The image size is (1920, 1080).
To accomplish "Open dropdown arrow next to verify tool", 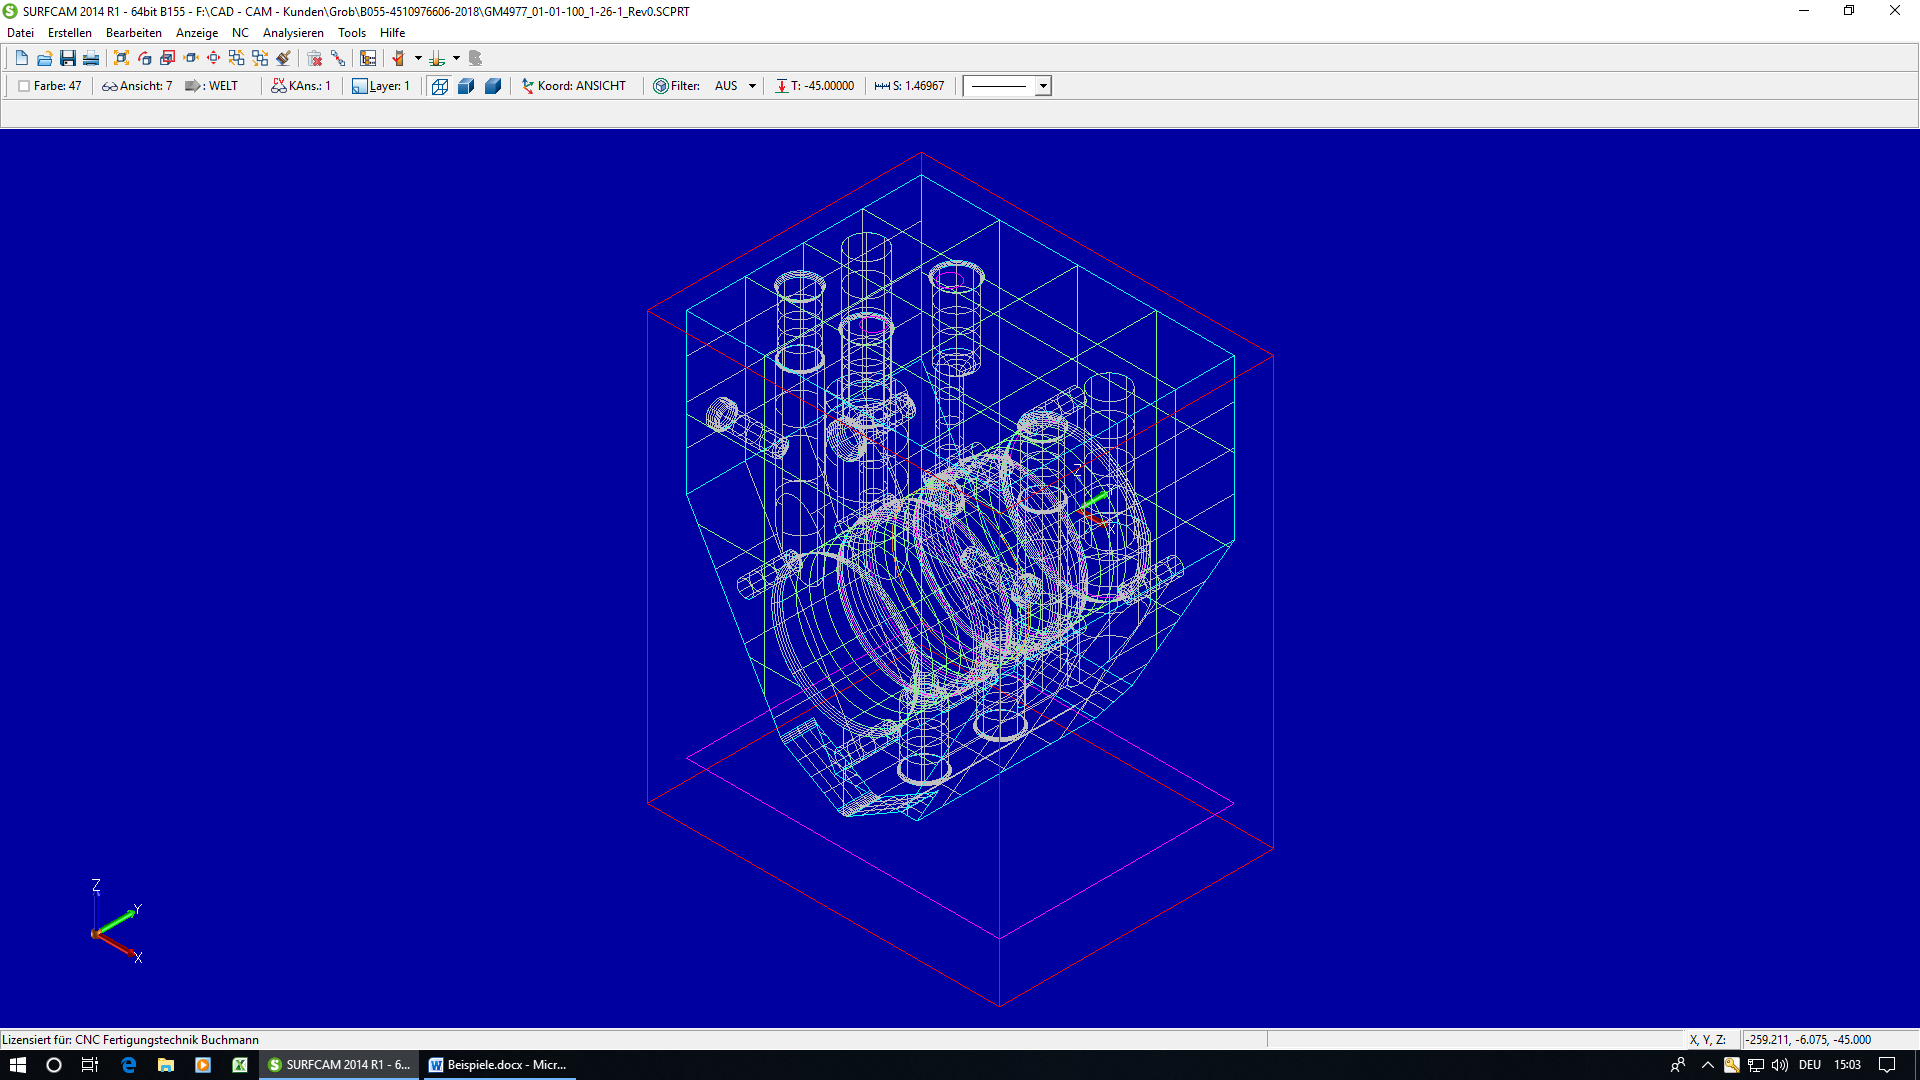I will tap(418, 58).
